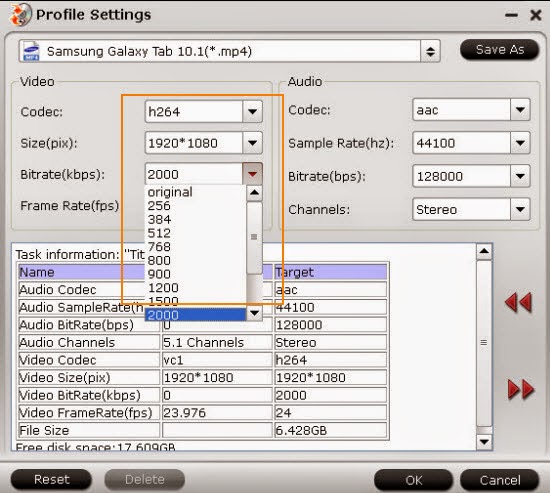This screenshot has width=550, height=493.
Task: Select highlighted 2000 in bitrate list
Action: pyautogui.click(x=195, y=315)
